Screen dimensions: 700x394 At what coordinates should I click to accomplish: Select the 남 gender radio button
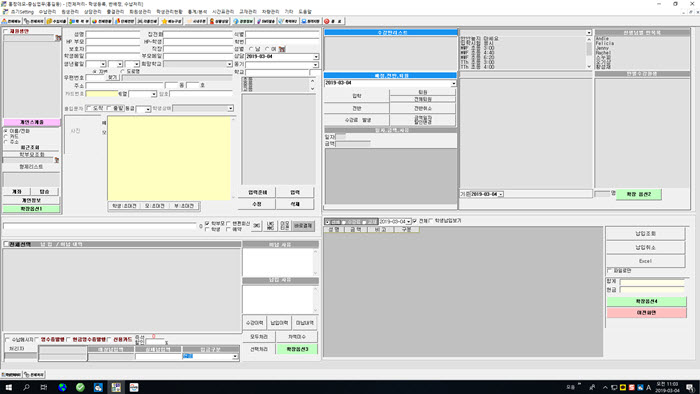[251, 49]
